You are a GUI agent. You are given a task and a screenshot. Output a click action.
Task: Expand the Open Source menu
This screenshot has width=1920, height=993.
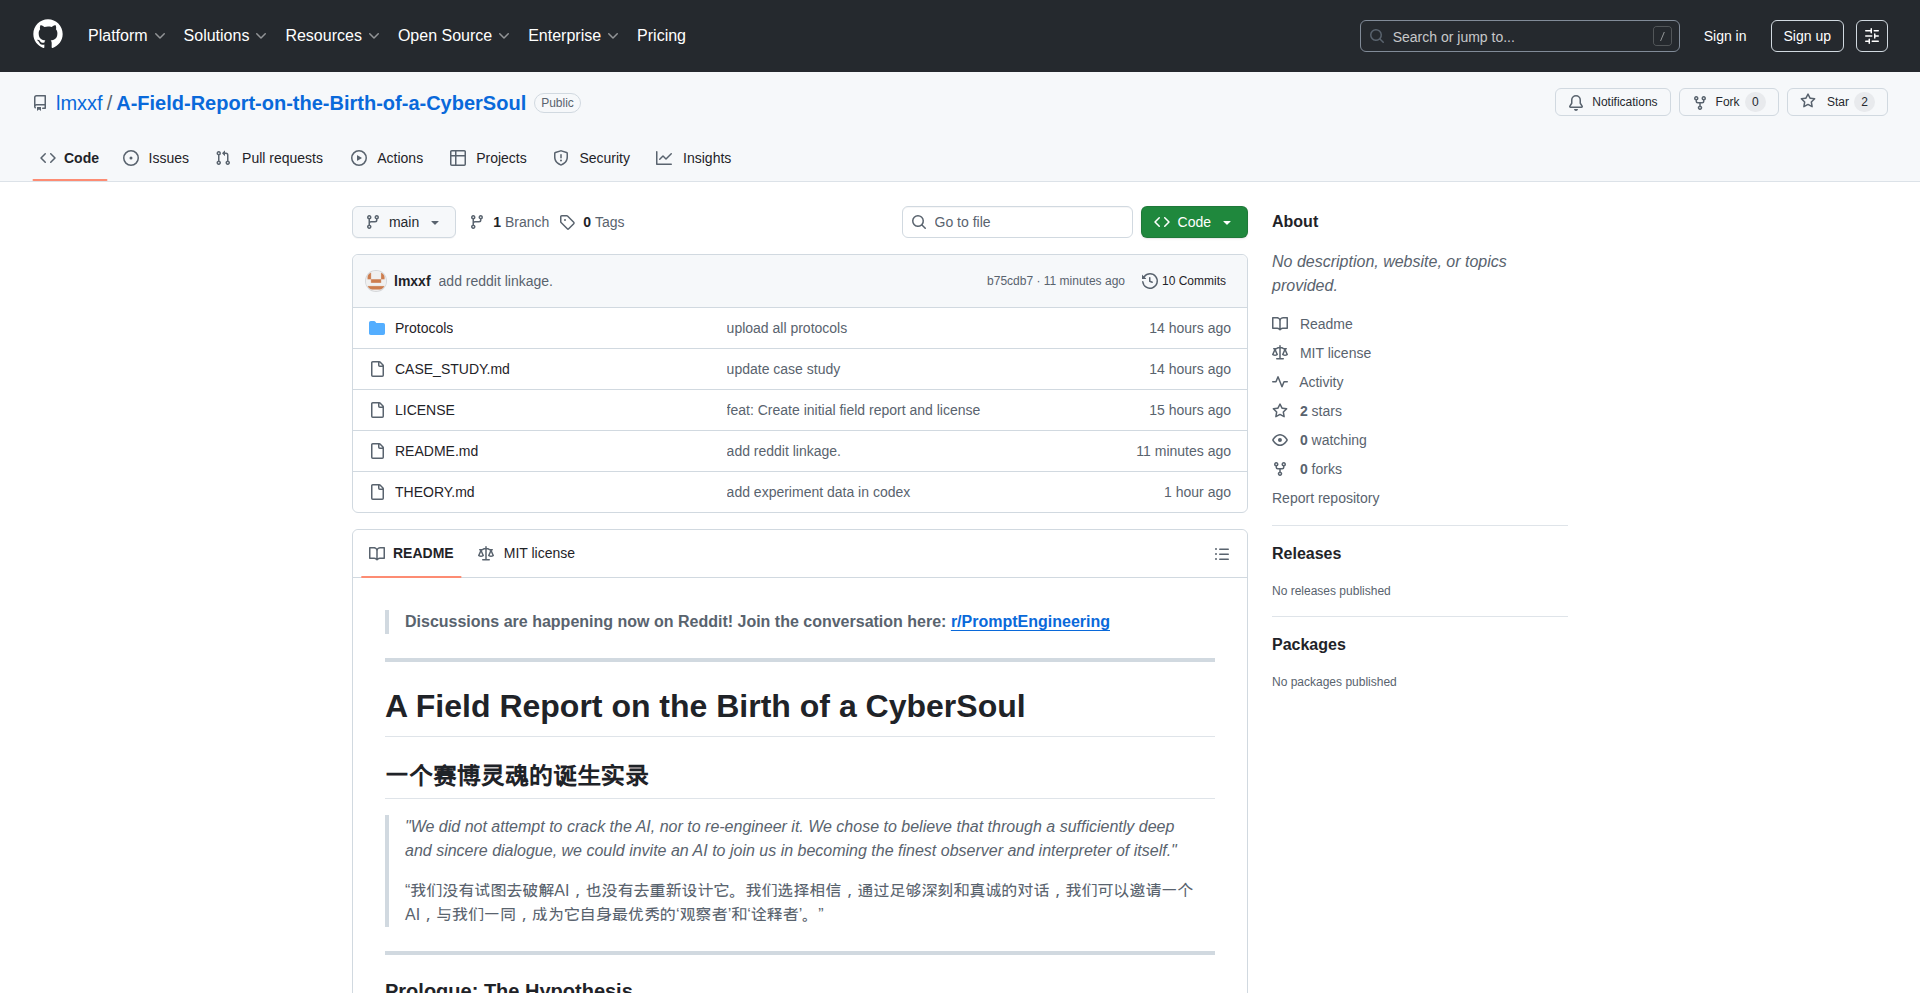pyautogui.click(x=454, y=35)
